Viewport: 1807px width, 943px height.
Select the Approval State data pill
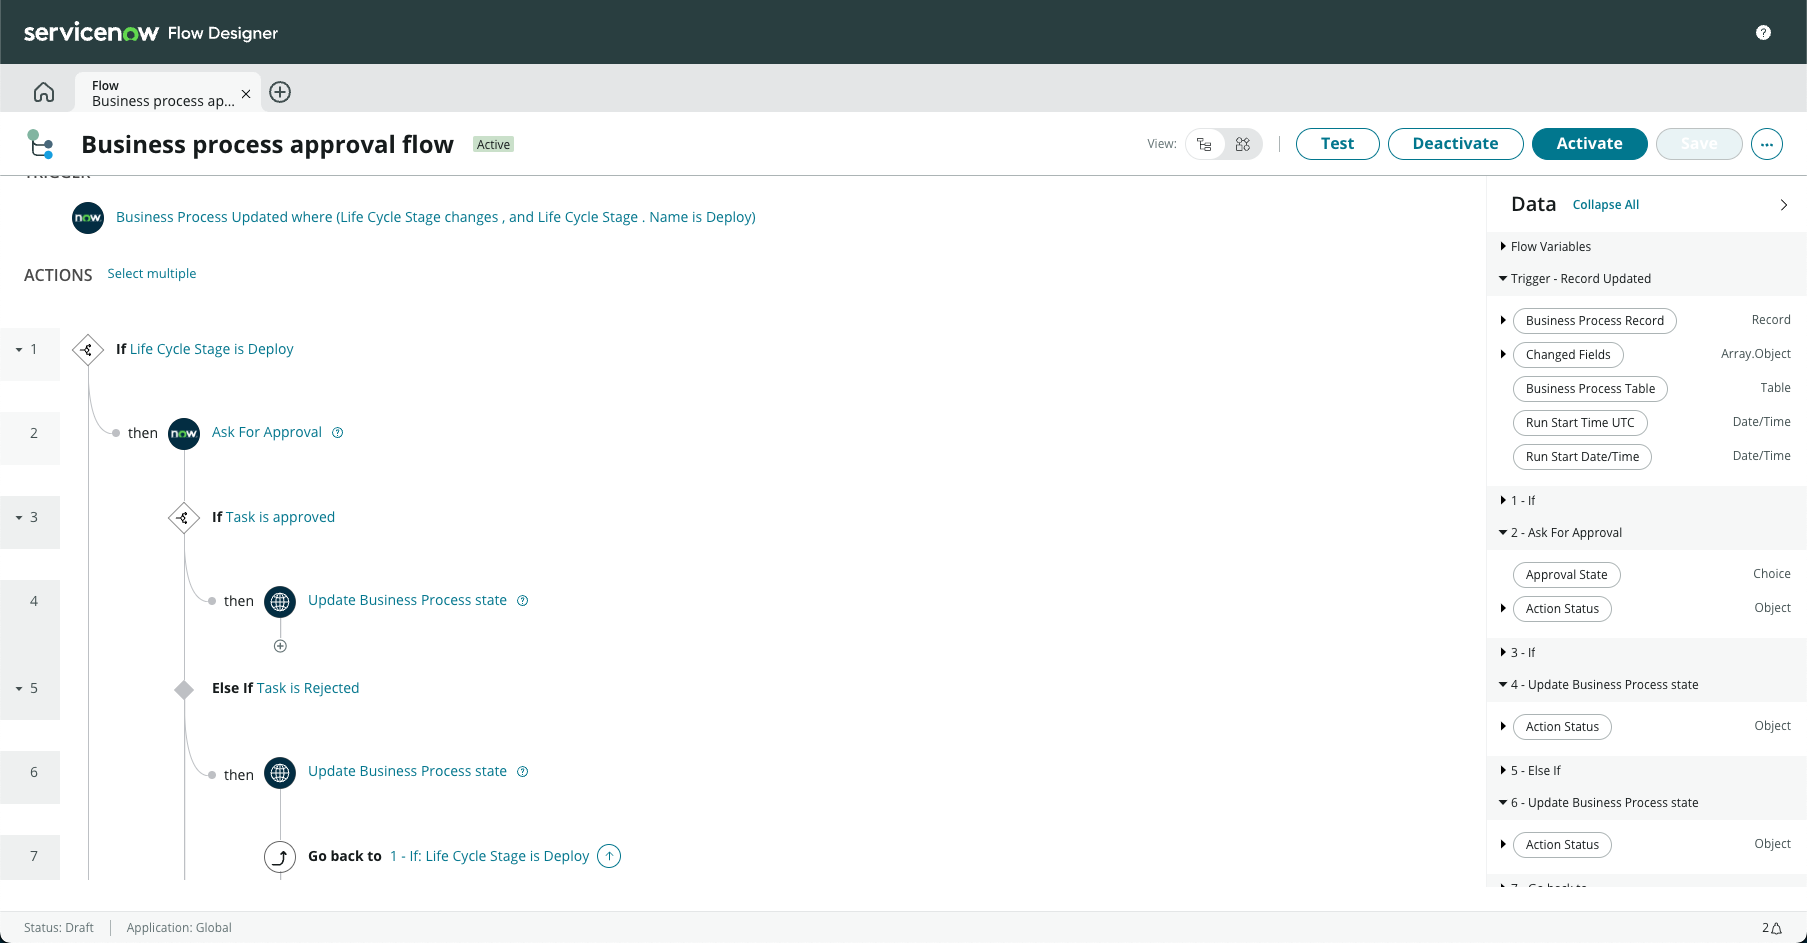1567,575
